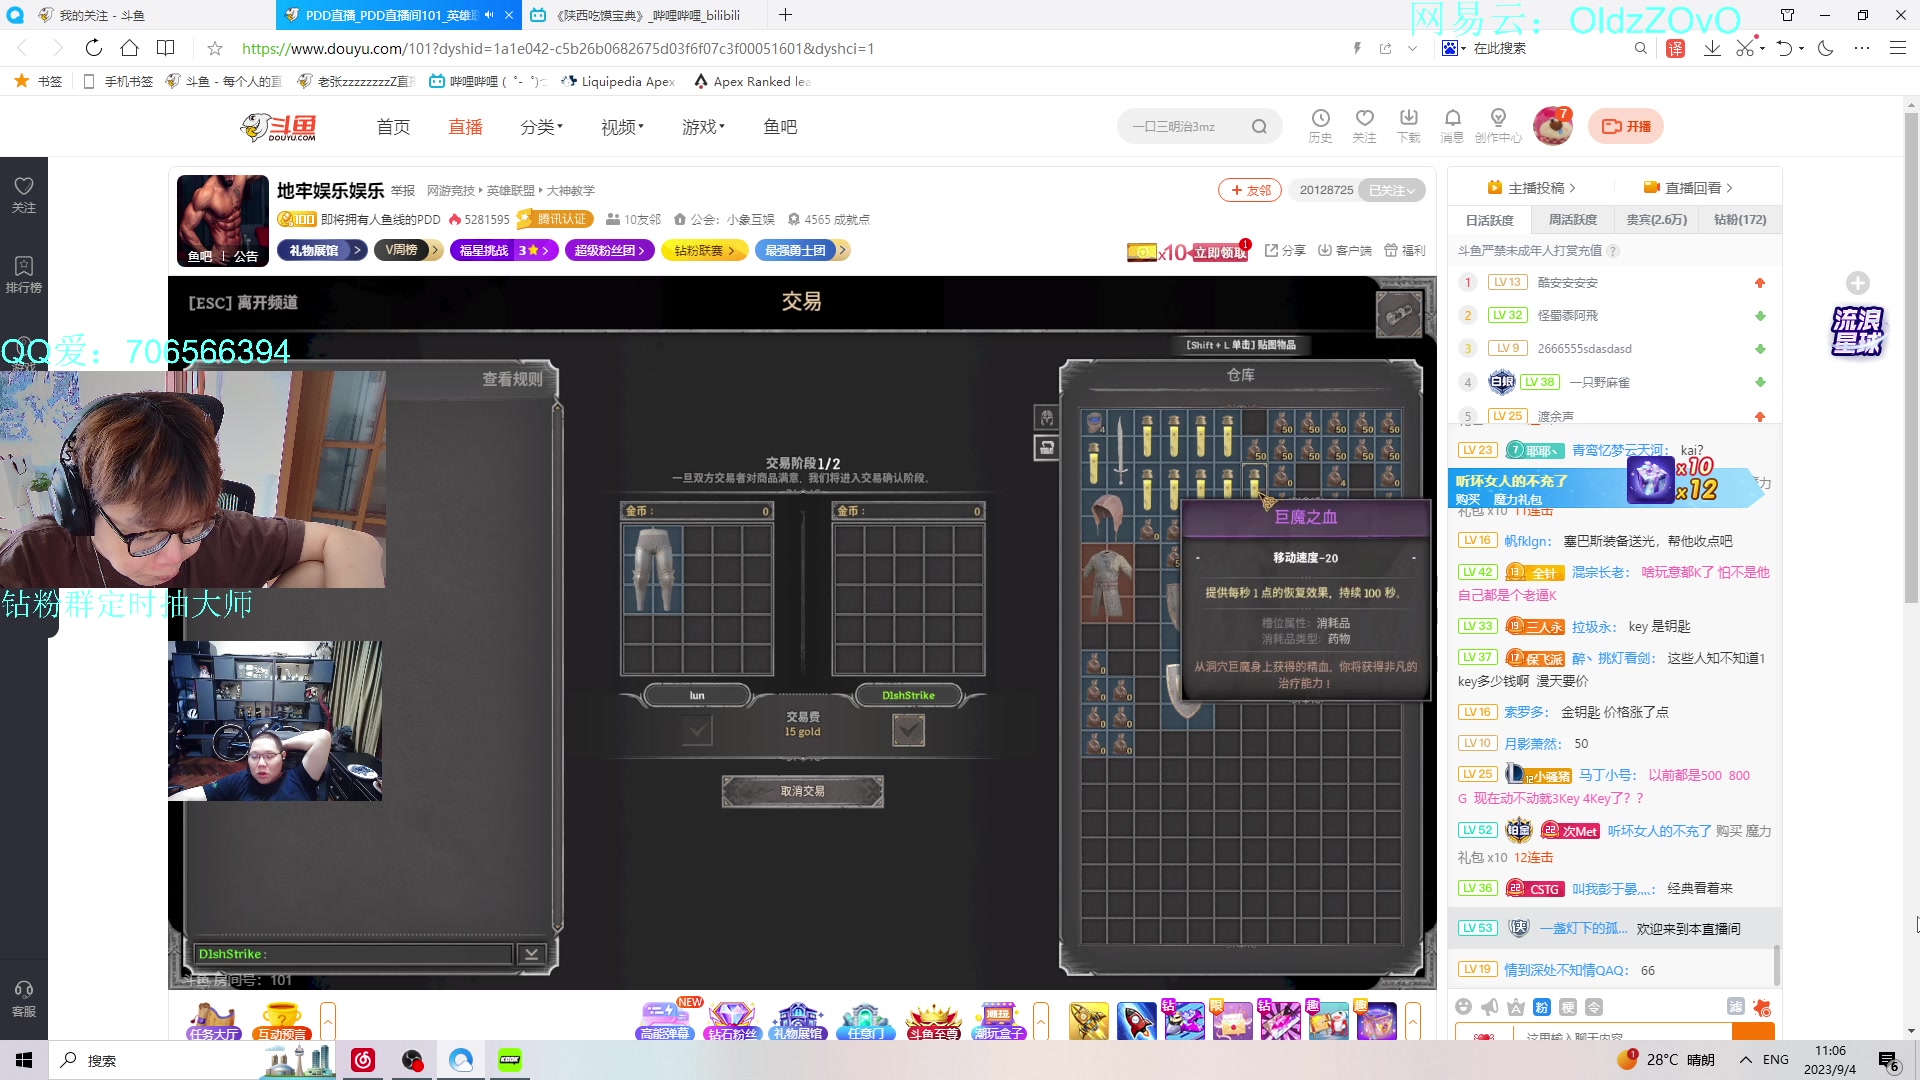Viewport: 1920px width, 1080px height.
Task: Click the search magnifier in Douyu search box
Action: tap(1259, 126)
